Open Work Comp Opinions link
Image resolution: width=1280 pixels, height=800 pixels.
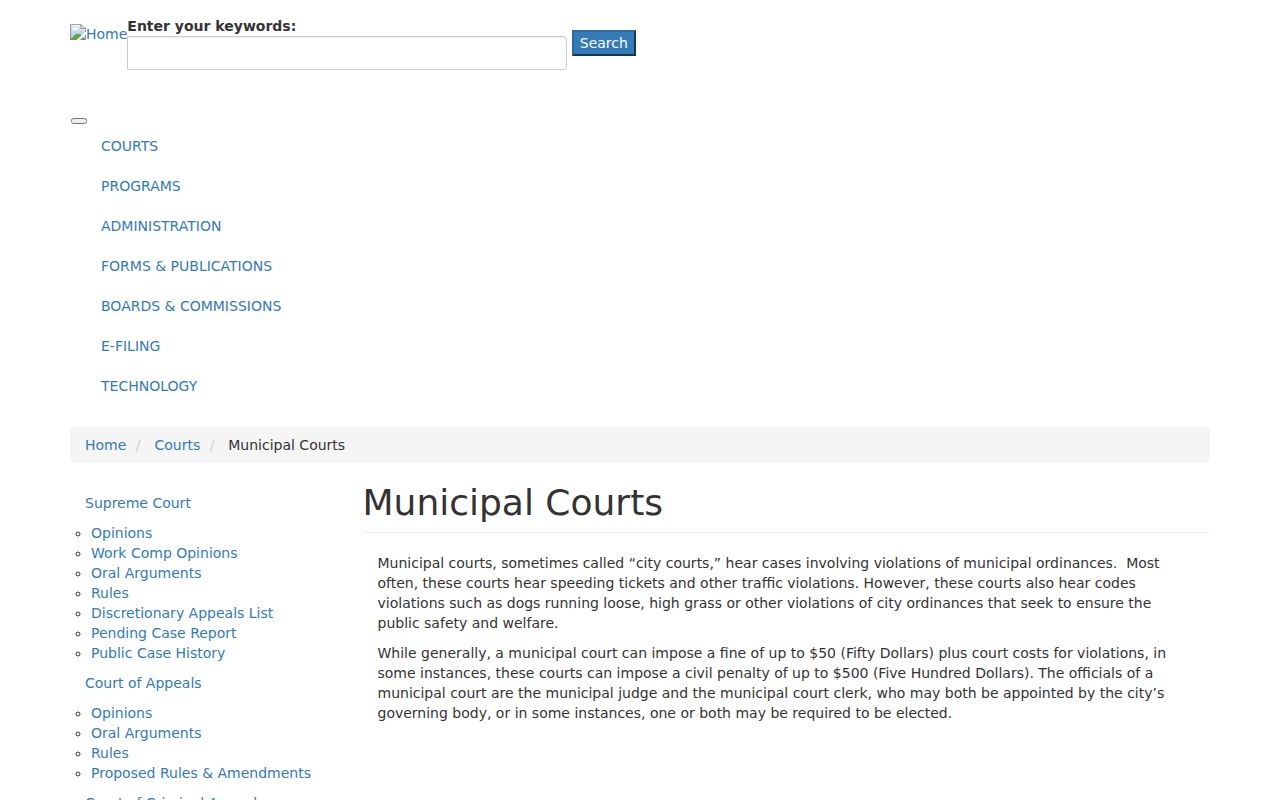pos(164,553)
